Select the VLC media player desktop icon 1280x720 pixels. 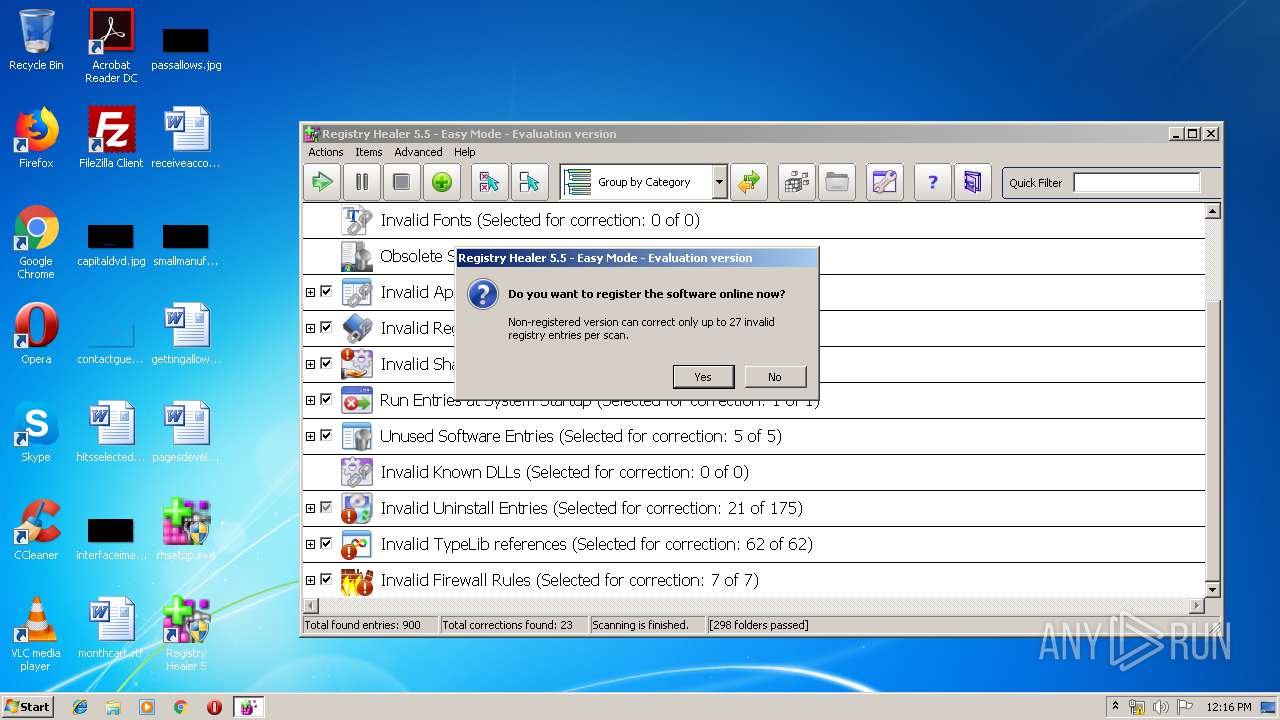36,634
